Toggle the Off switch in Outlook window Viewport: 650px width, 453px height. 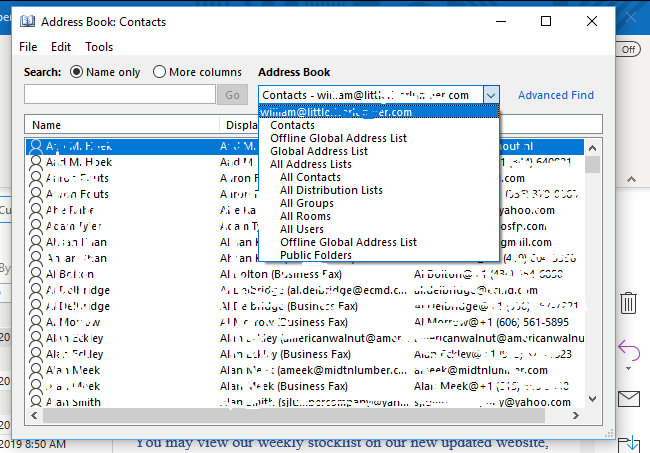point(628,49)
